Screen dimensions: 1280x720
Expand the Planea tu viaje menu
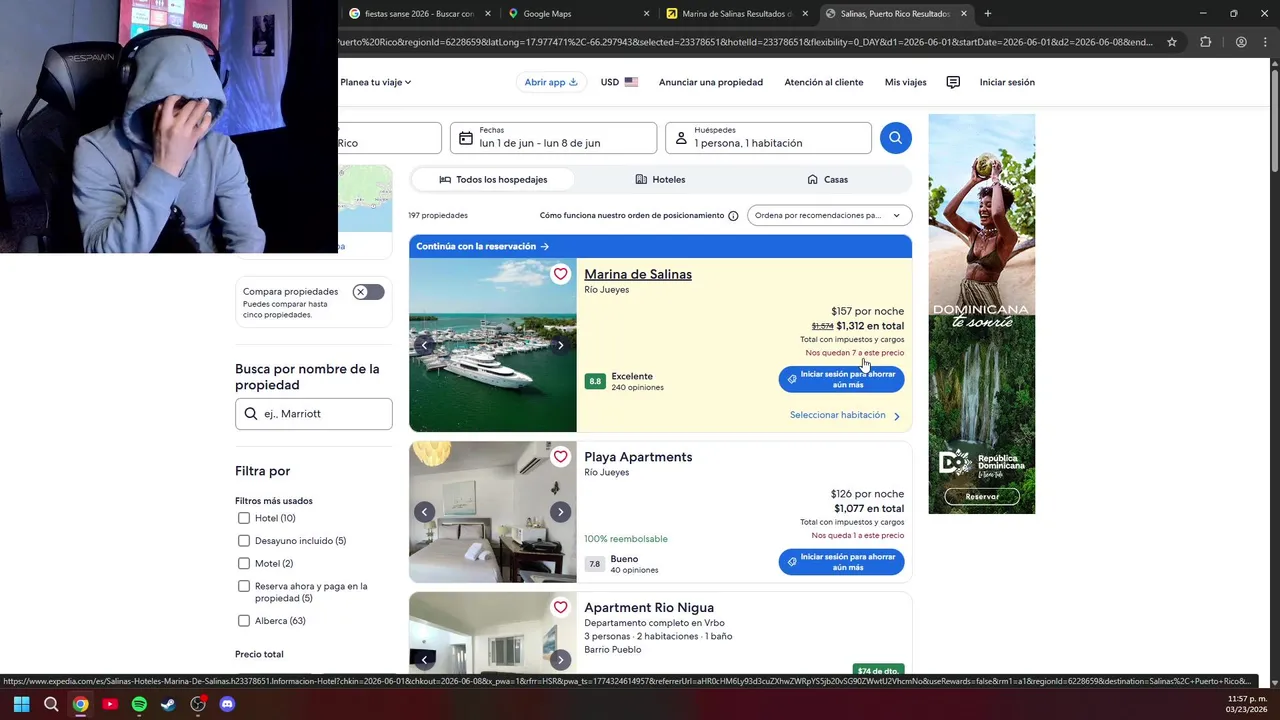coord(375,82)
